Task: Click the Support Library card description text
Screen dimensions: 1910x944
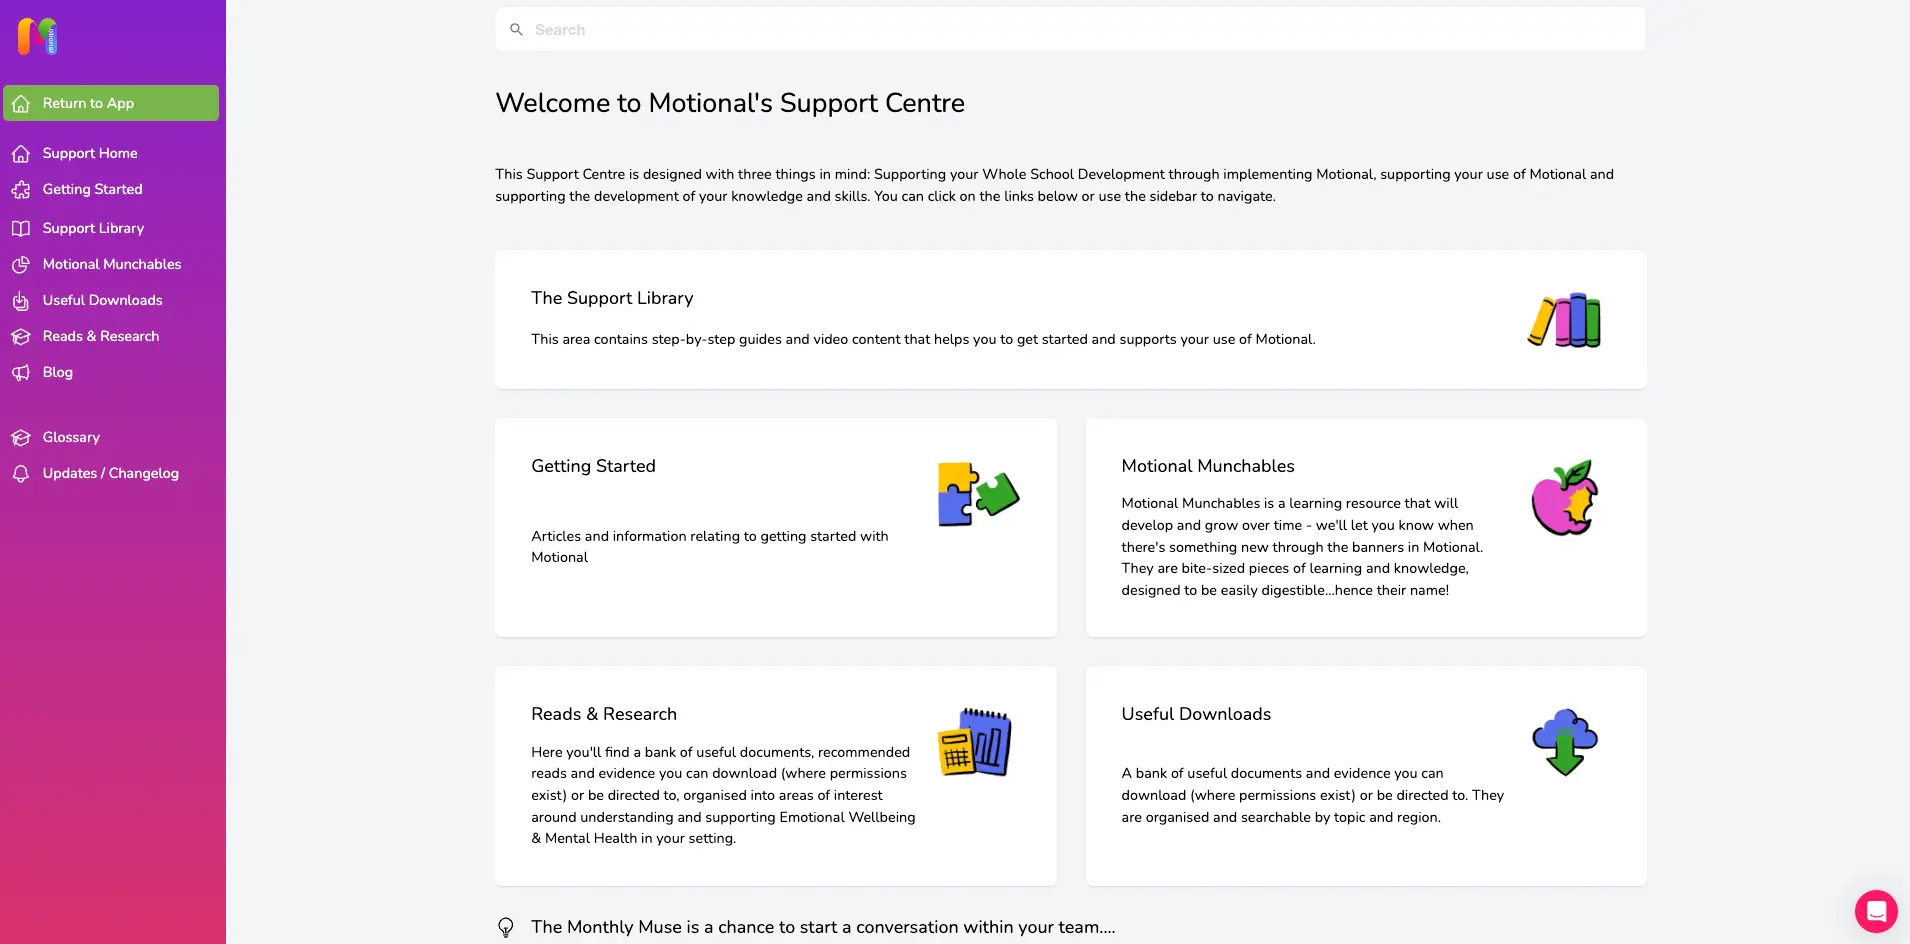Action: point(923,339)
